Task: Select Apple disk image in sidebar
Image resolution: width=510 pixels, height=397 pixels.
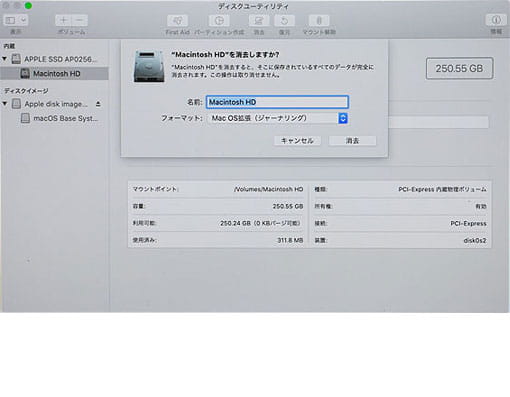Action: click(x=50, y=104)
